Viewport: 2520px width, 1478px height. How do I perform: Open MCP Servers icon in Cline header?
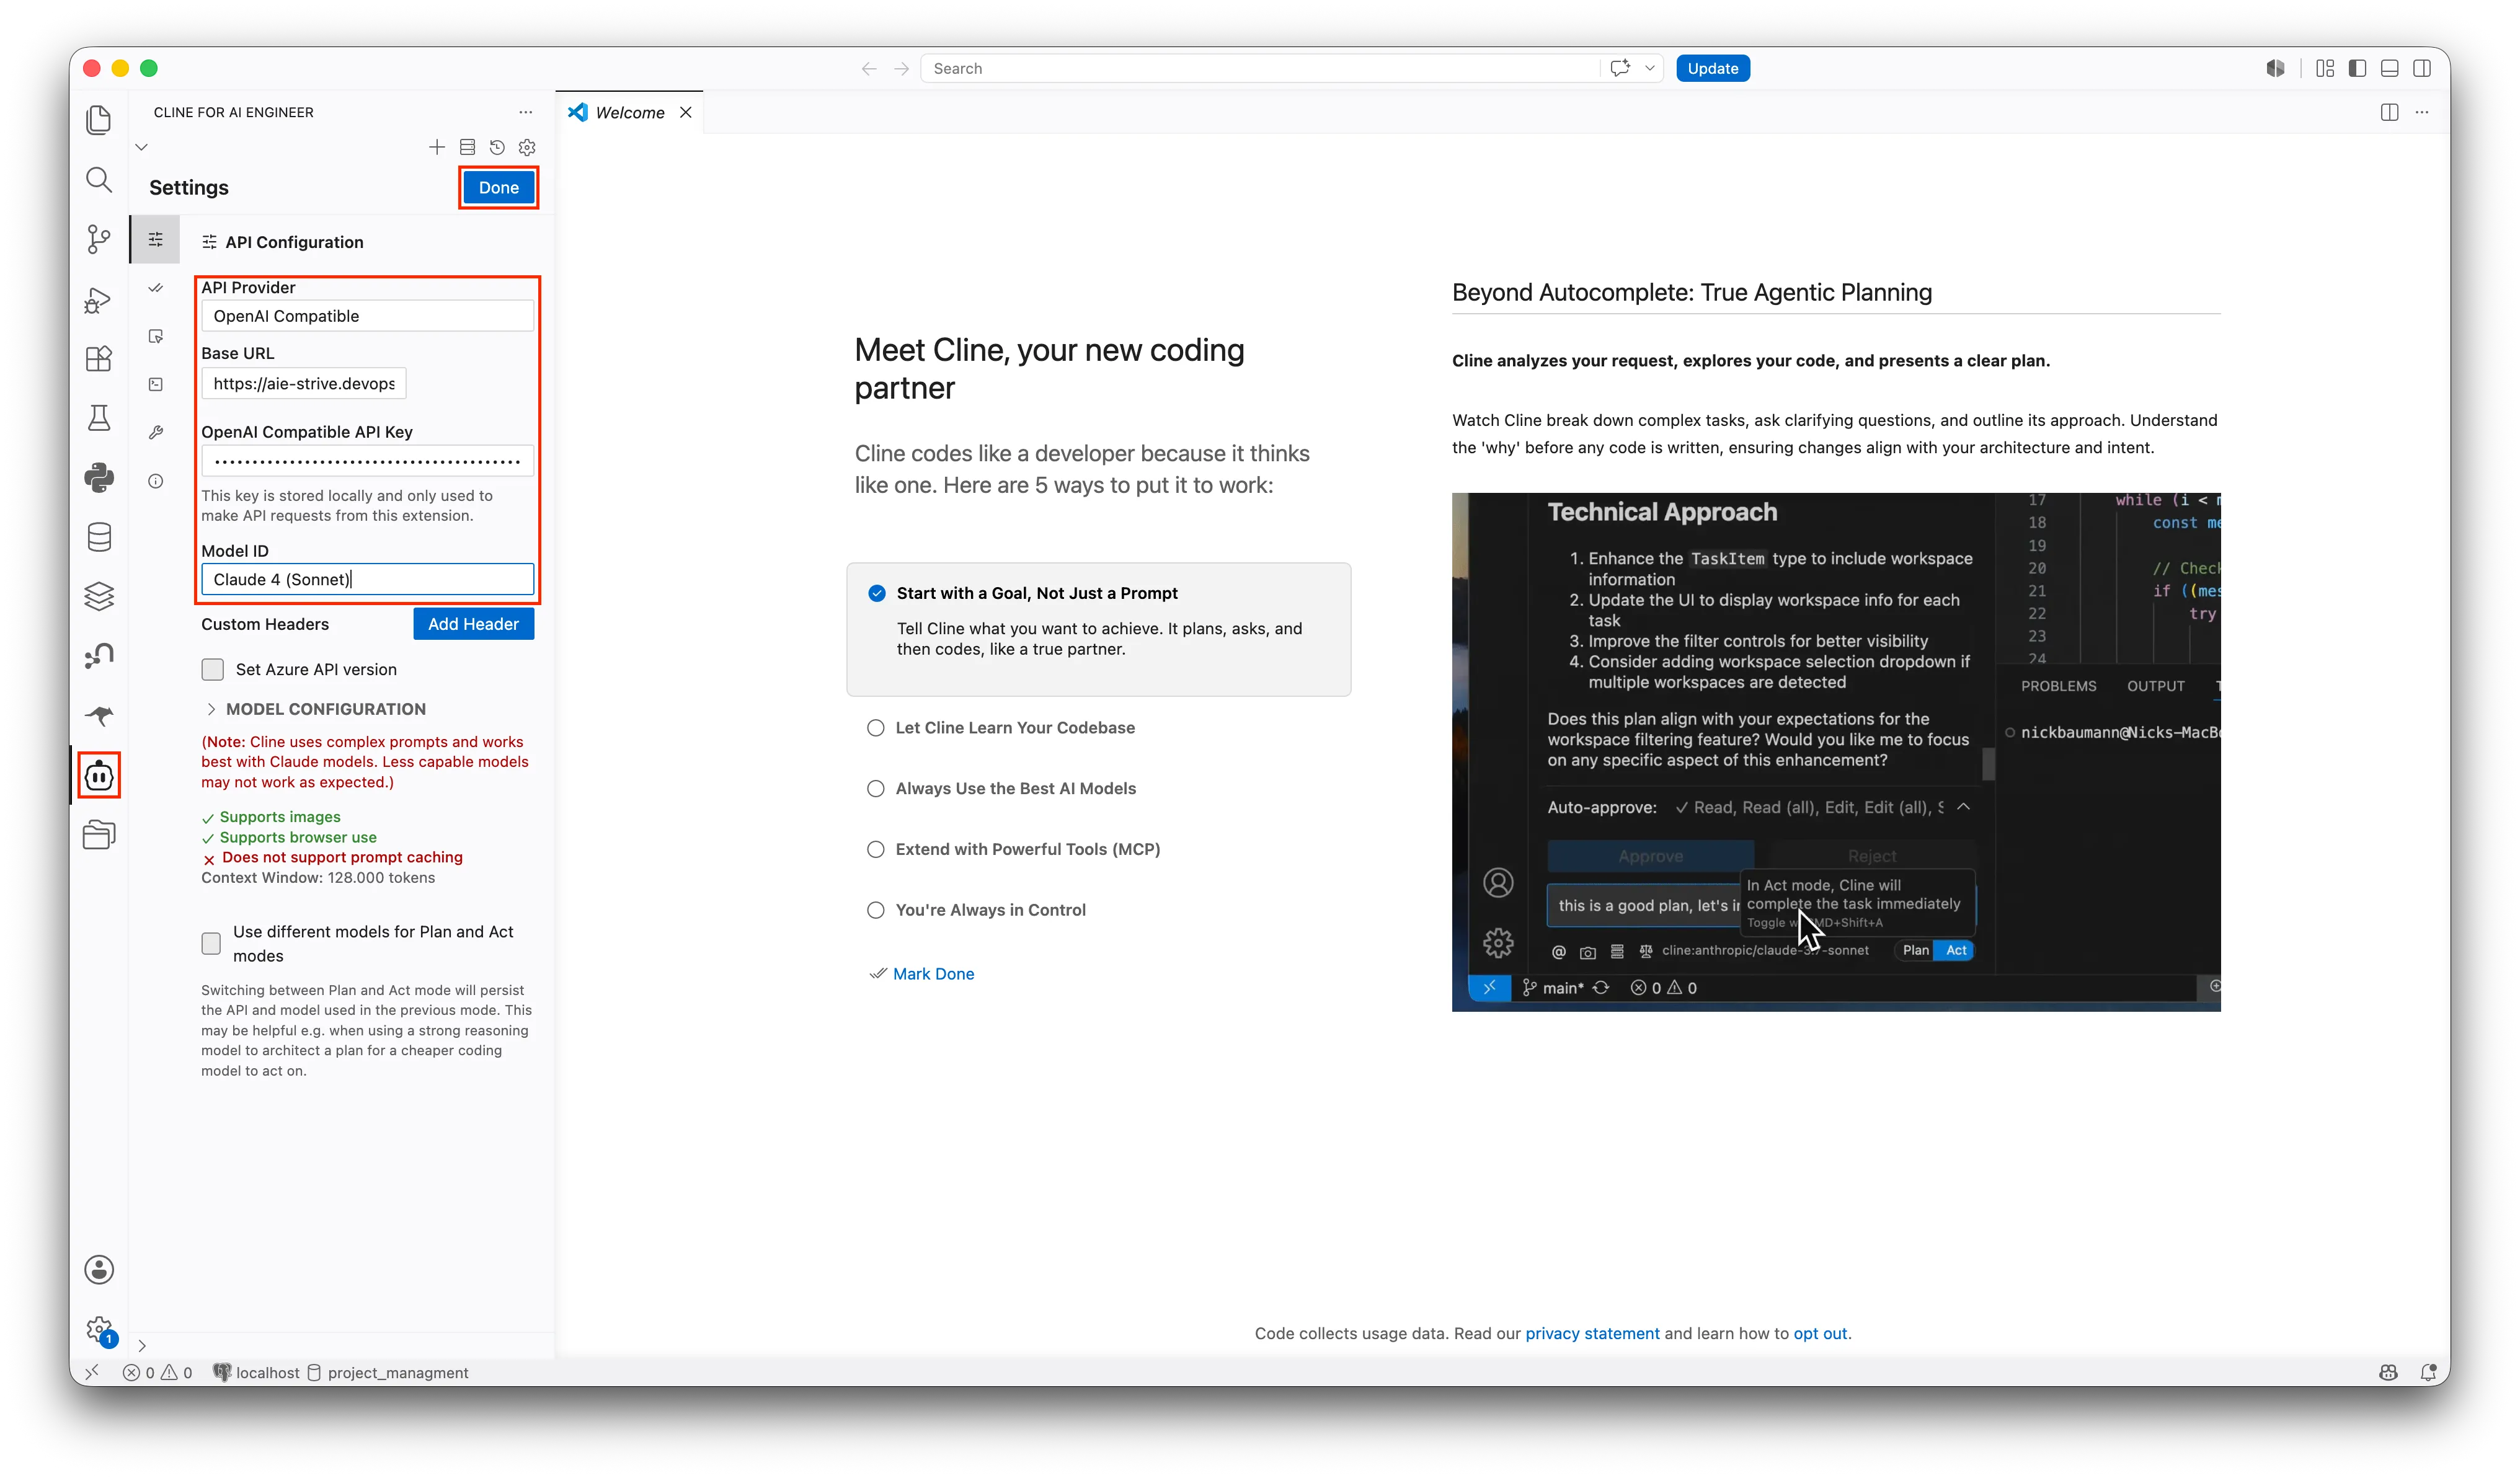click(x=467, y=147)
